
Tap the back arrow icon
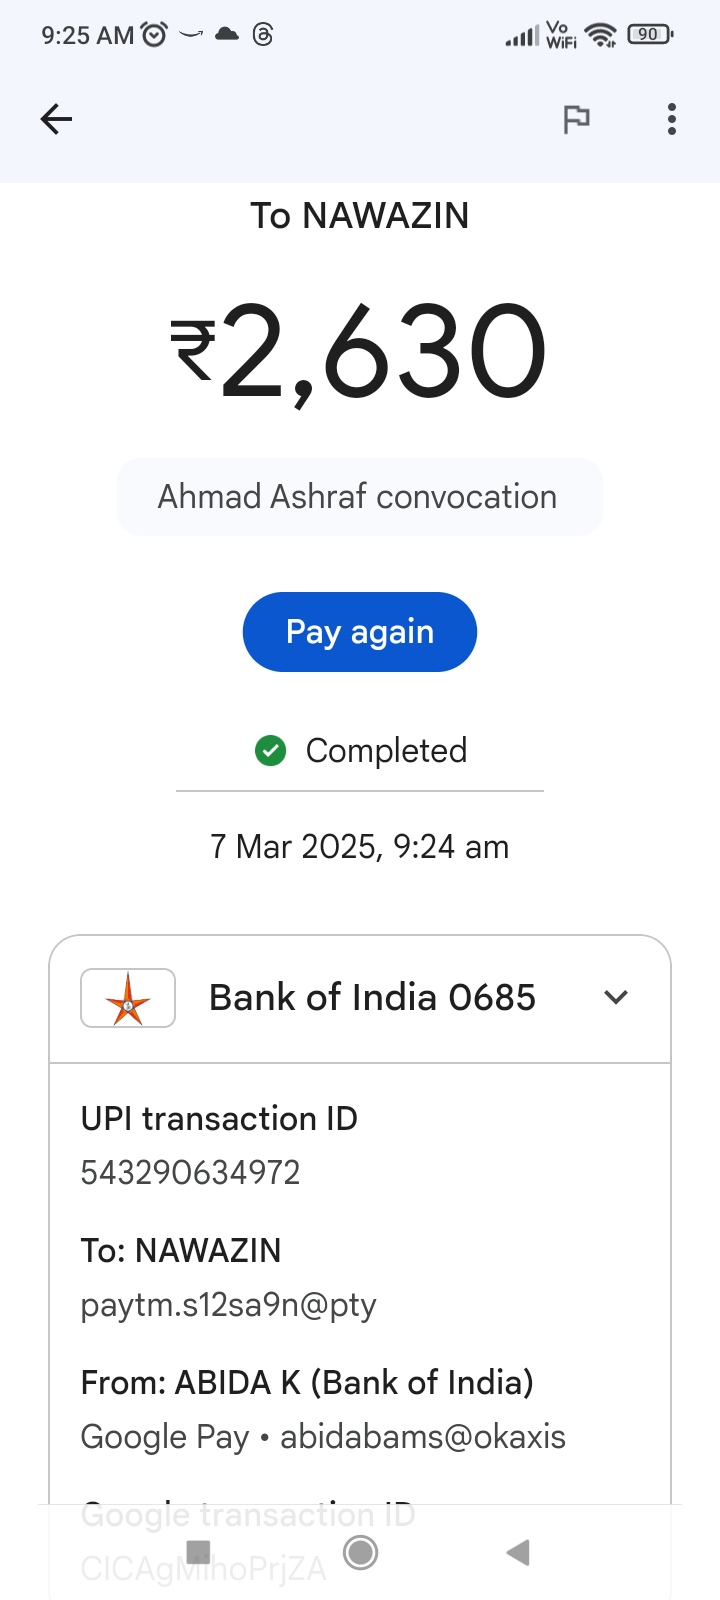pos(56,120)
